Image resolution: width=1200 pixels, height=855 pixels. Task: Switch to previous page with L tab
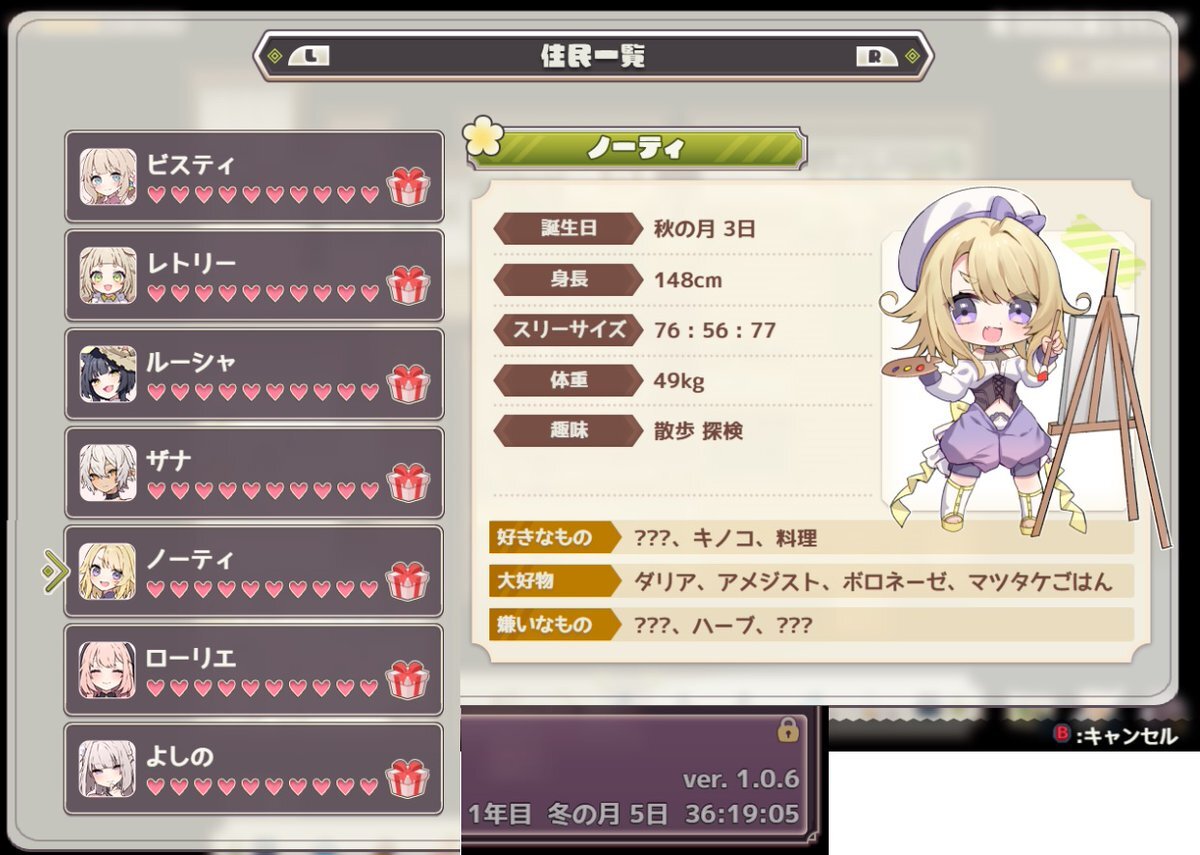pos(308,56)
